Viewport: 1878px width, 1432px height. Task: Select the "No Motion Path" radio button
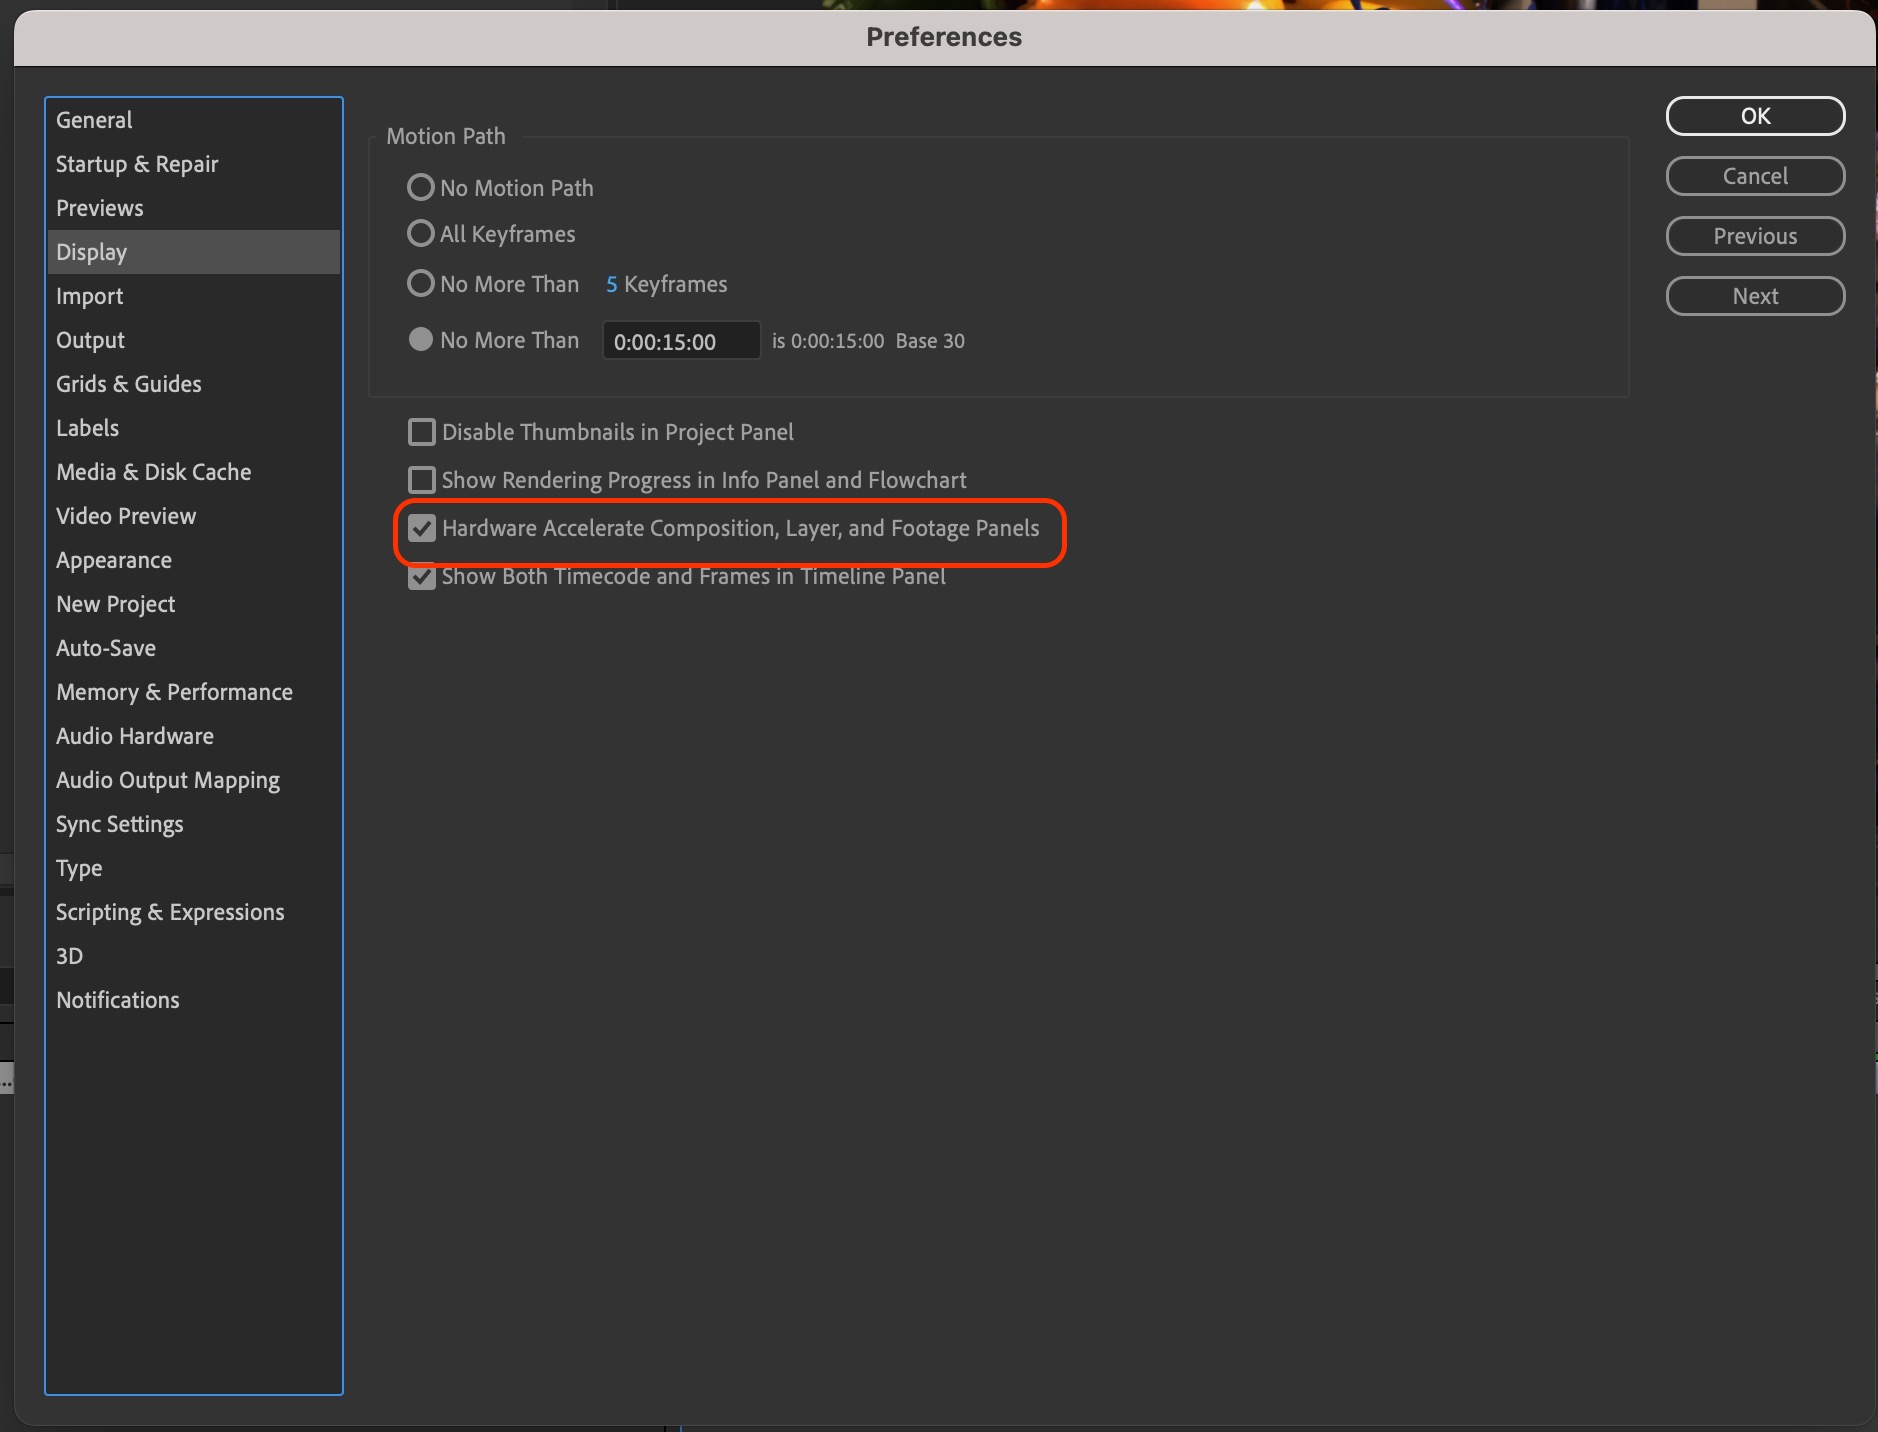click(x=420, y=187)
